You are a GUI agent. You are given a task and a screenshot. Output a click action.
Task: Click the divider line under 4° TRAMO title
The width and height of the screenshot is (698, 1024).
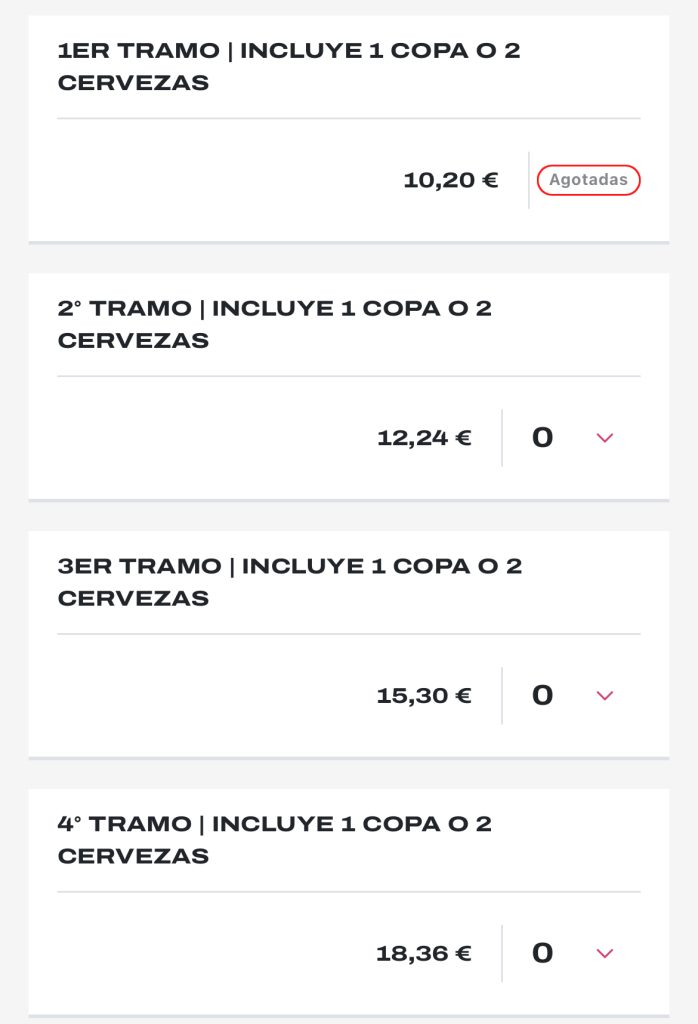tap(348, 892)
